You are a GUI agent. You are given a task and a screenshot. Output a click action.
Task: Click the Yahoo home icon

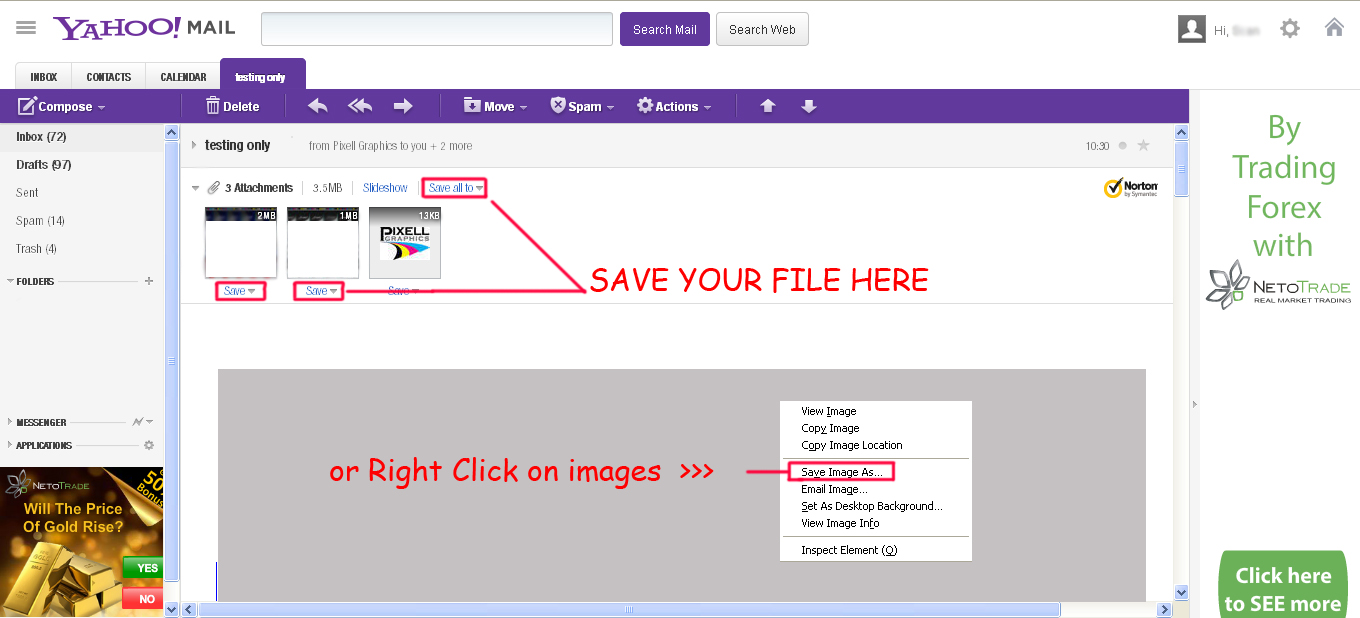coord(1334,28)
